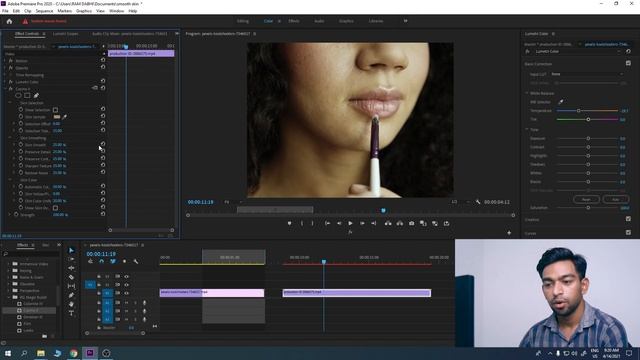Click the timeline timecode 00:00:11:19
Screen dimensions: 640x360
pyautogui.click(x=101, y=254)
